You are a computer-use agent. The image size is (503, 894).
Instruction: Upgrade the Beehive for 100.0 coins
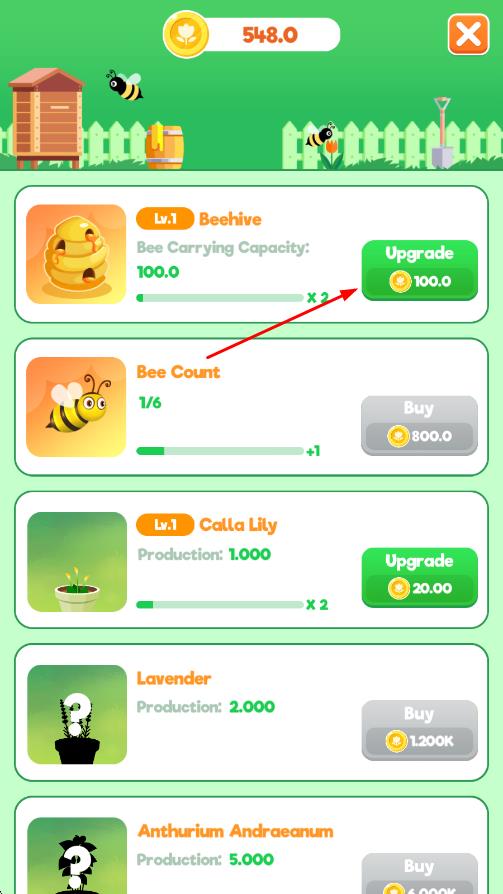pos(420,270)
